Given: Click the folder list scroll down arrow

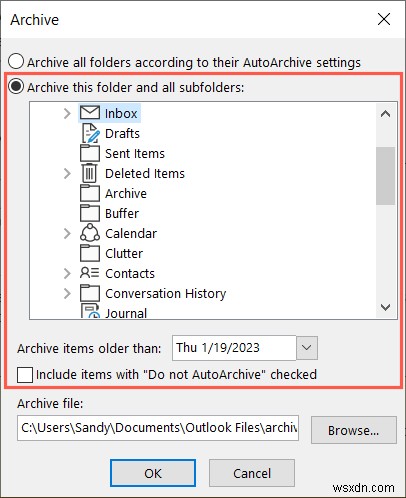Looking at the screenshot, I should (385, 307).
